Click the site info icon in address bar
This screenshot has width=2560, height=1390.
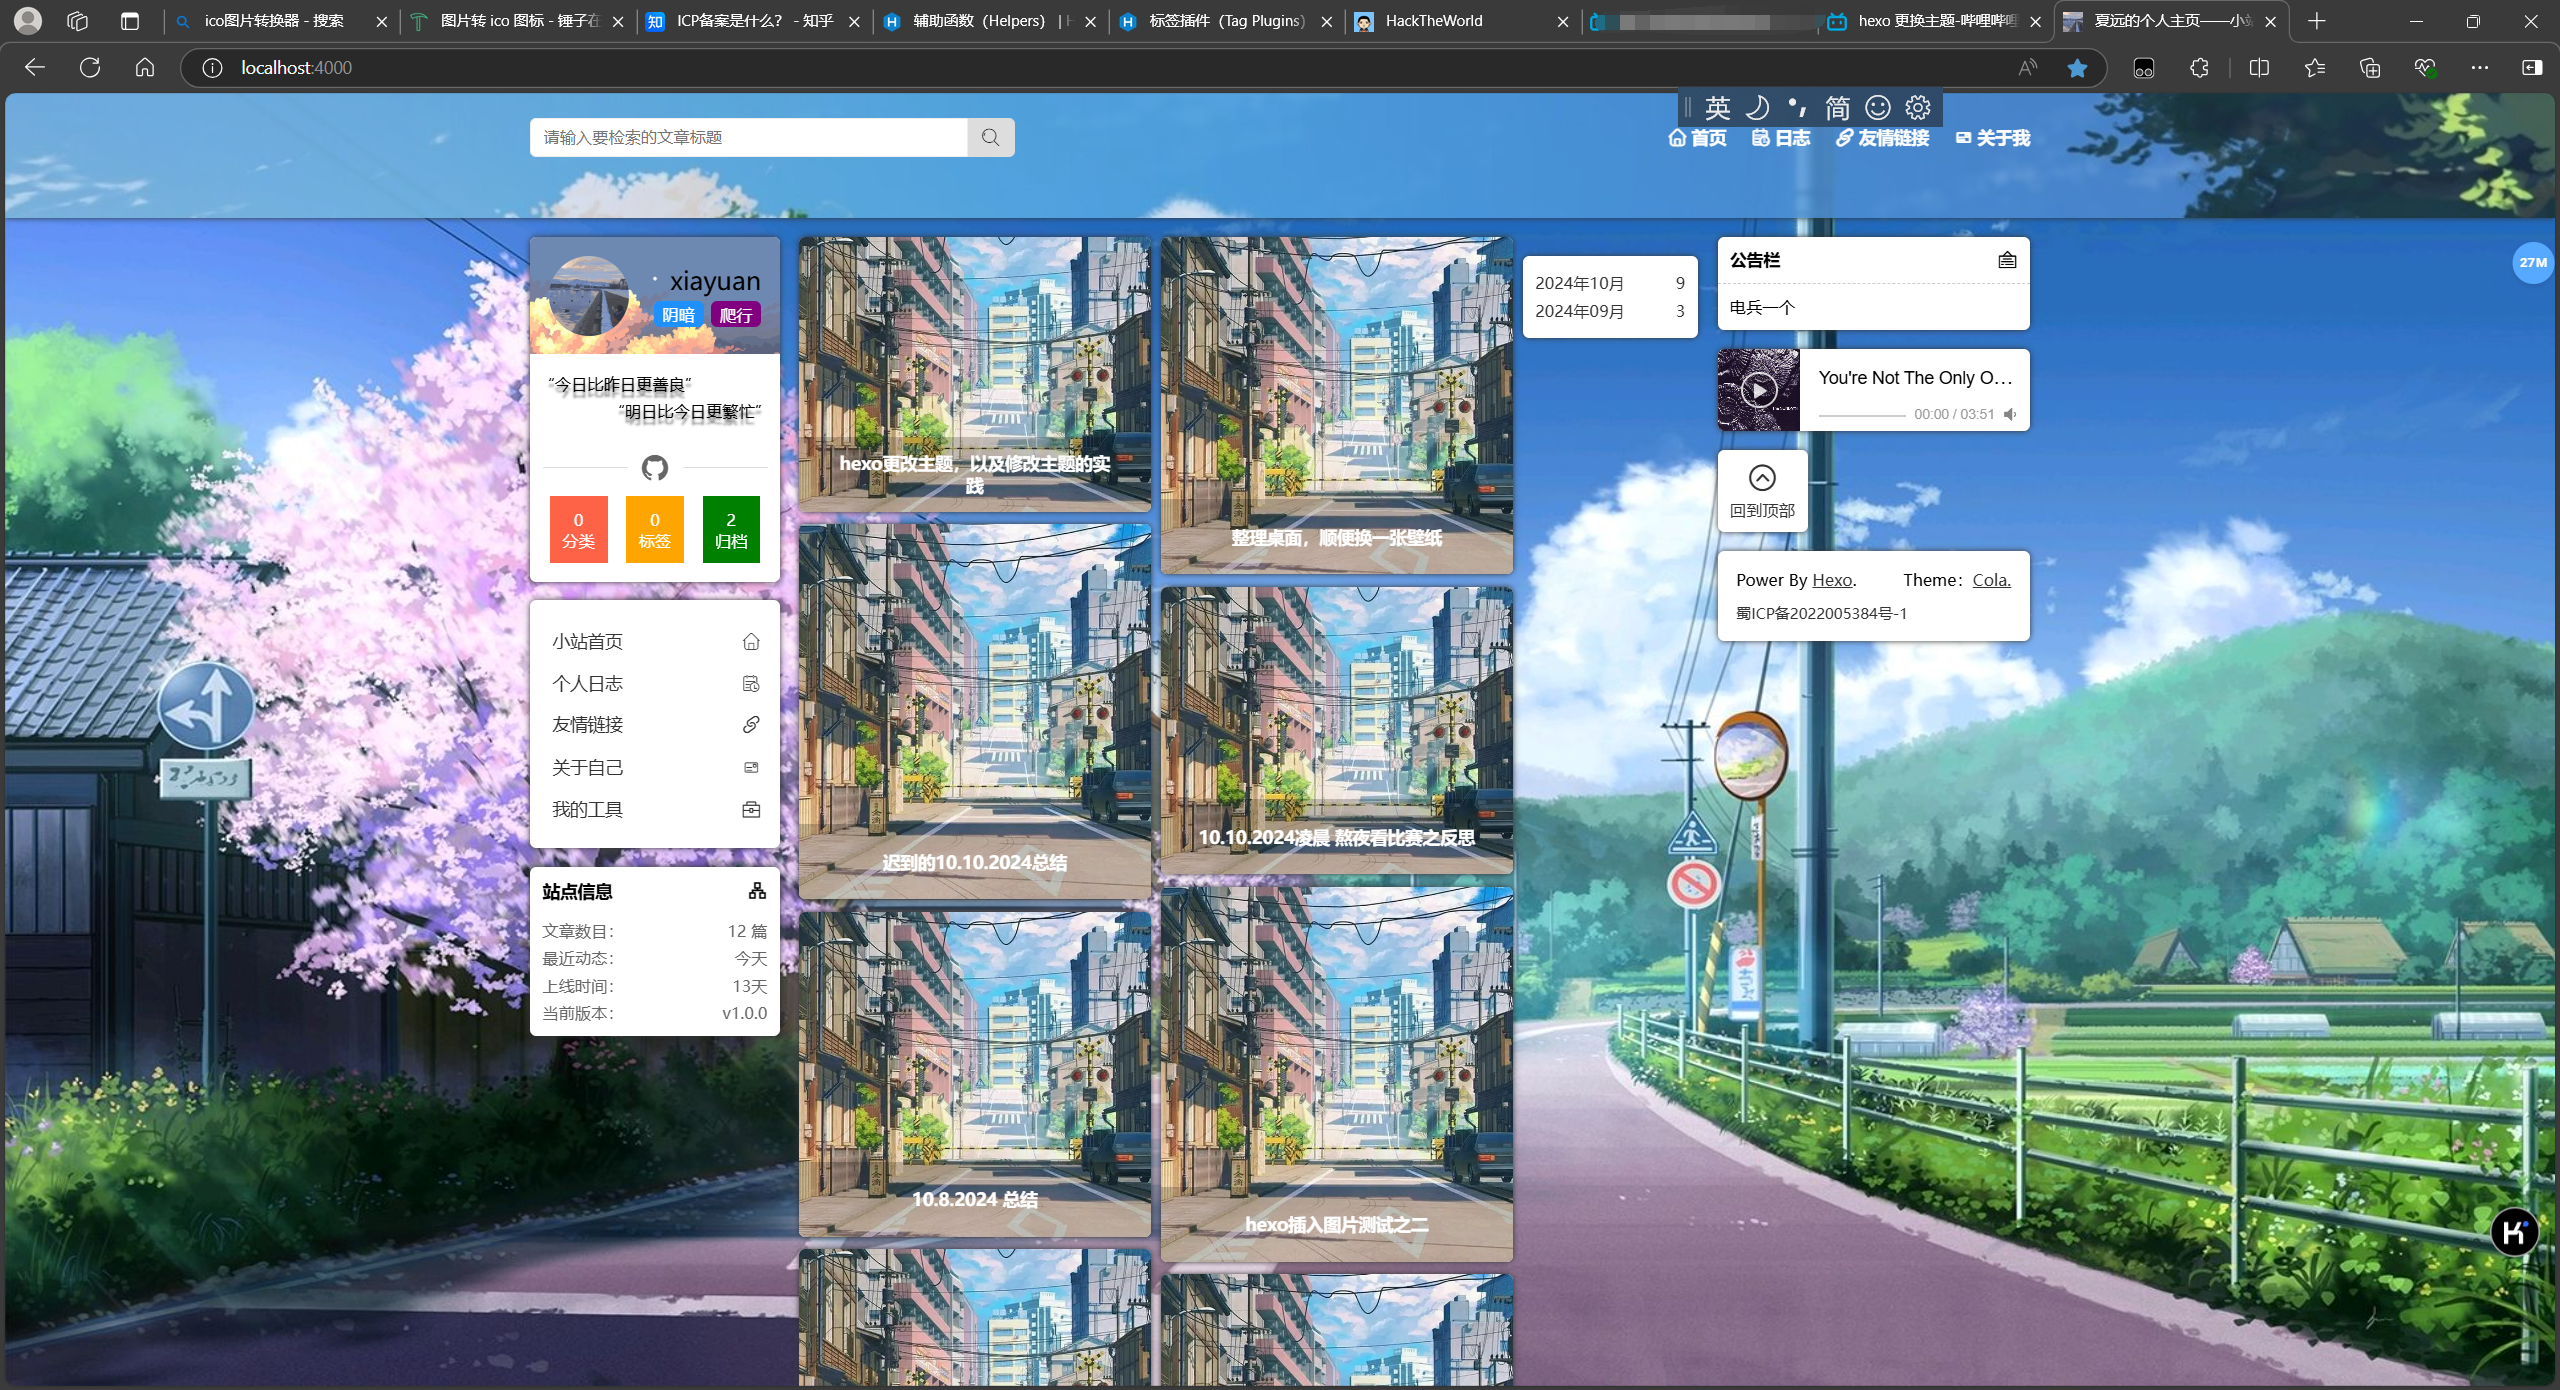click(212, 67)
